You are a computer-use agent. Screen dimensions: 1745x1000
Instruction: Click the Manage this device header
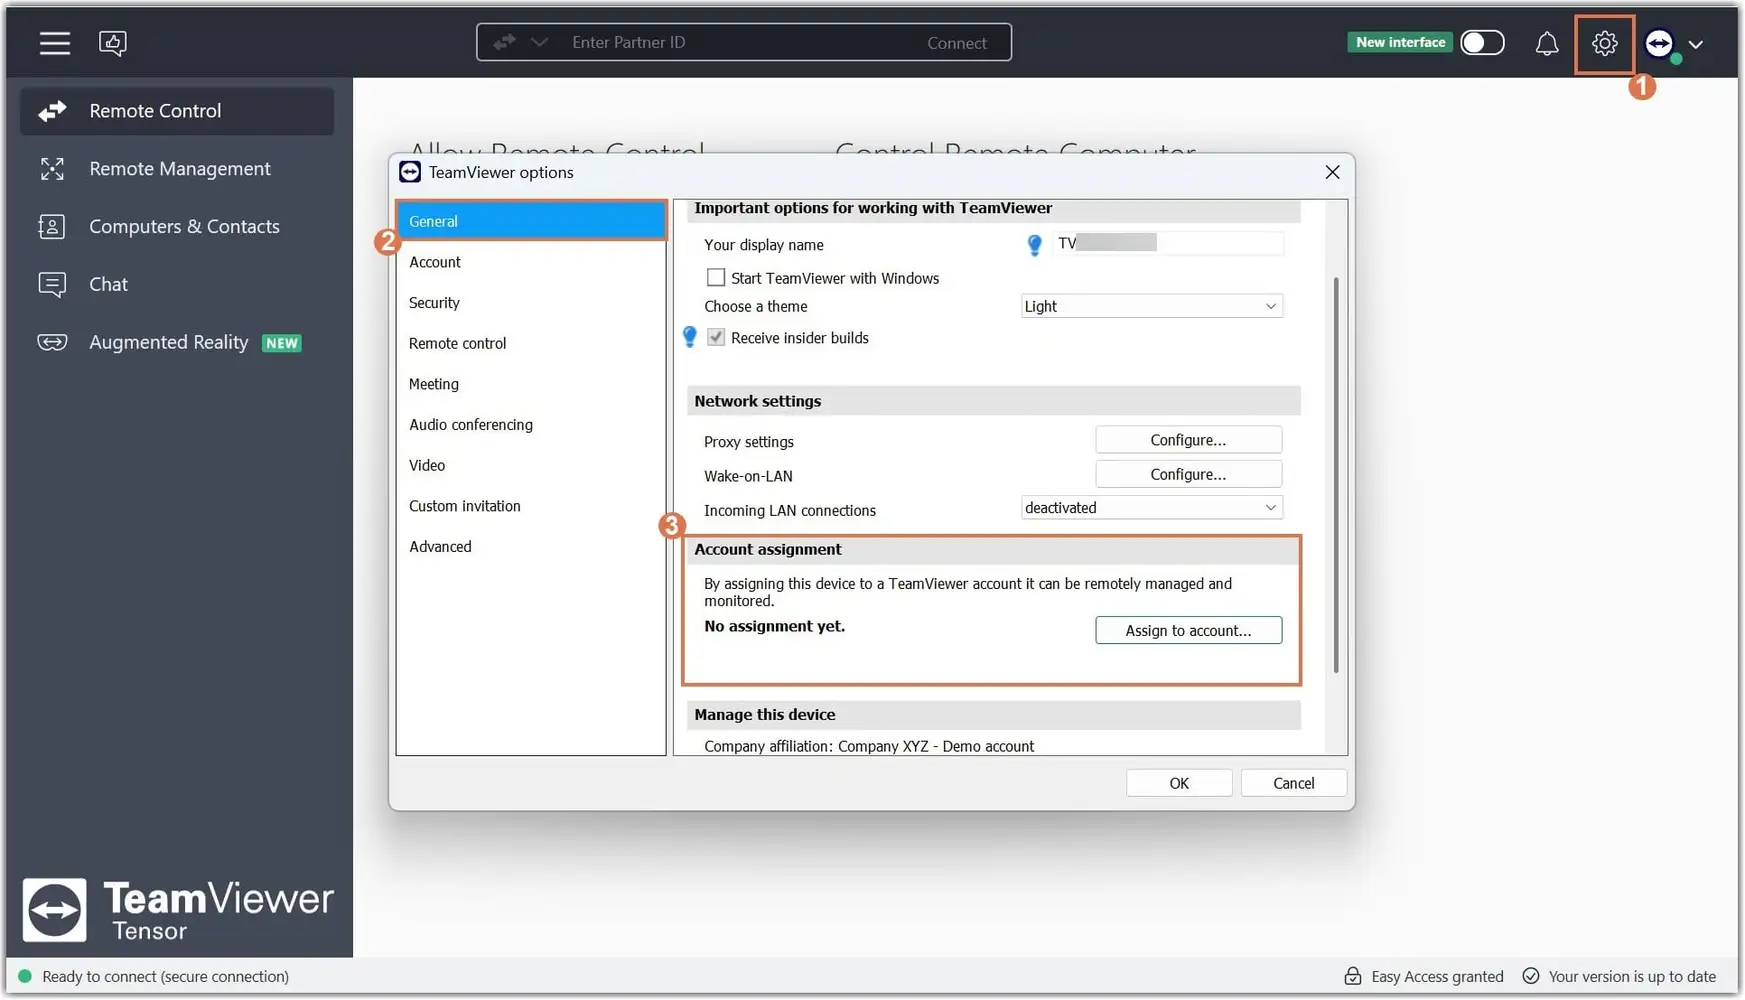(993, 715)
